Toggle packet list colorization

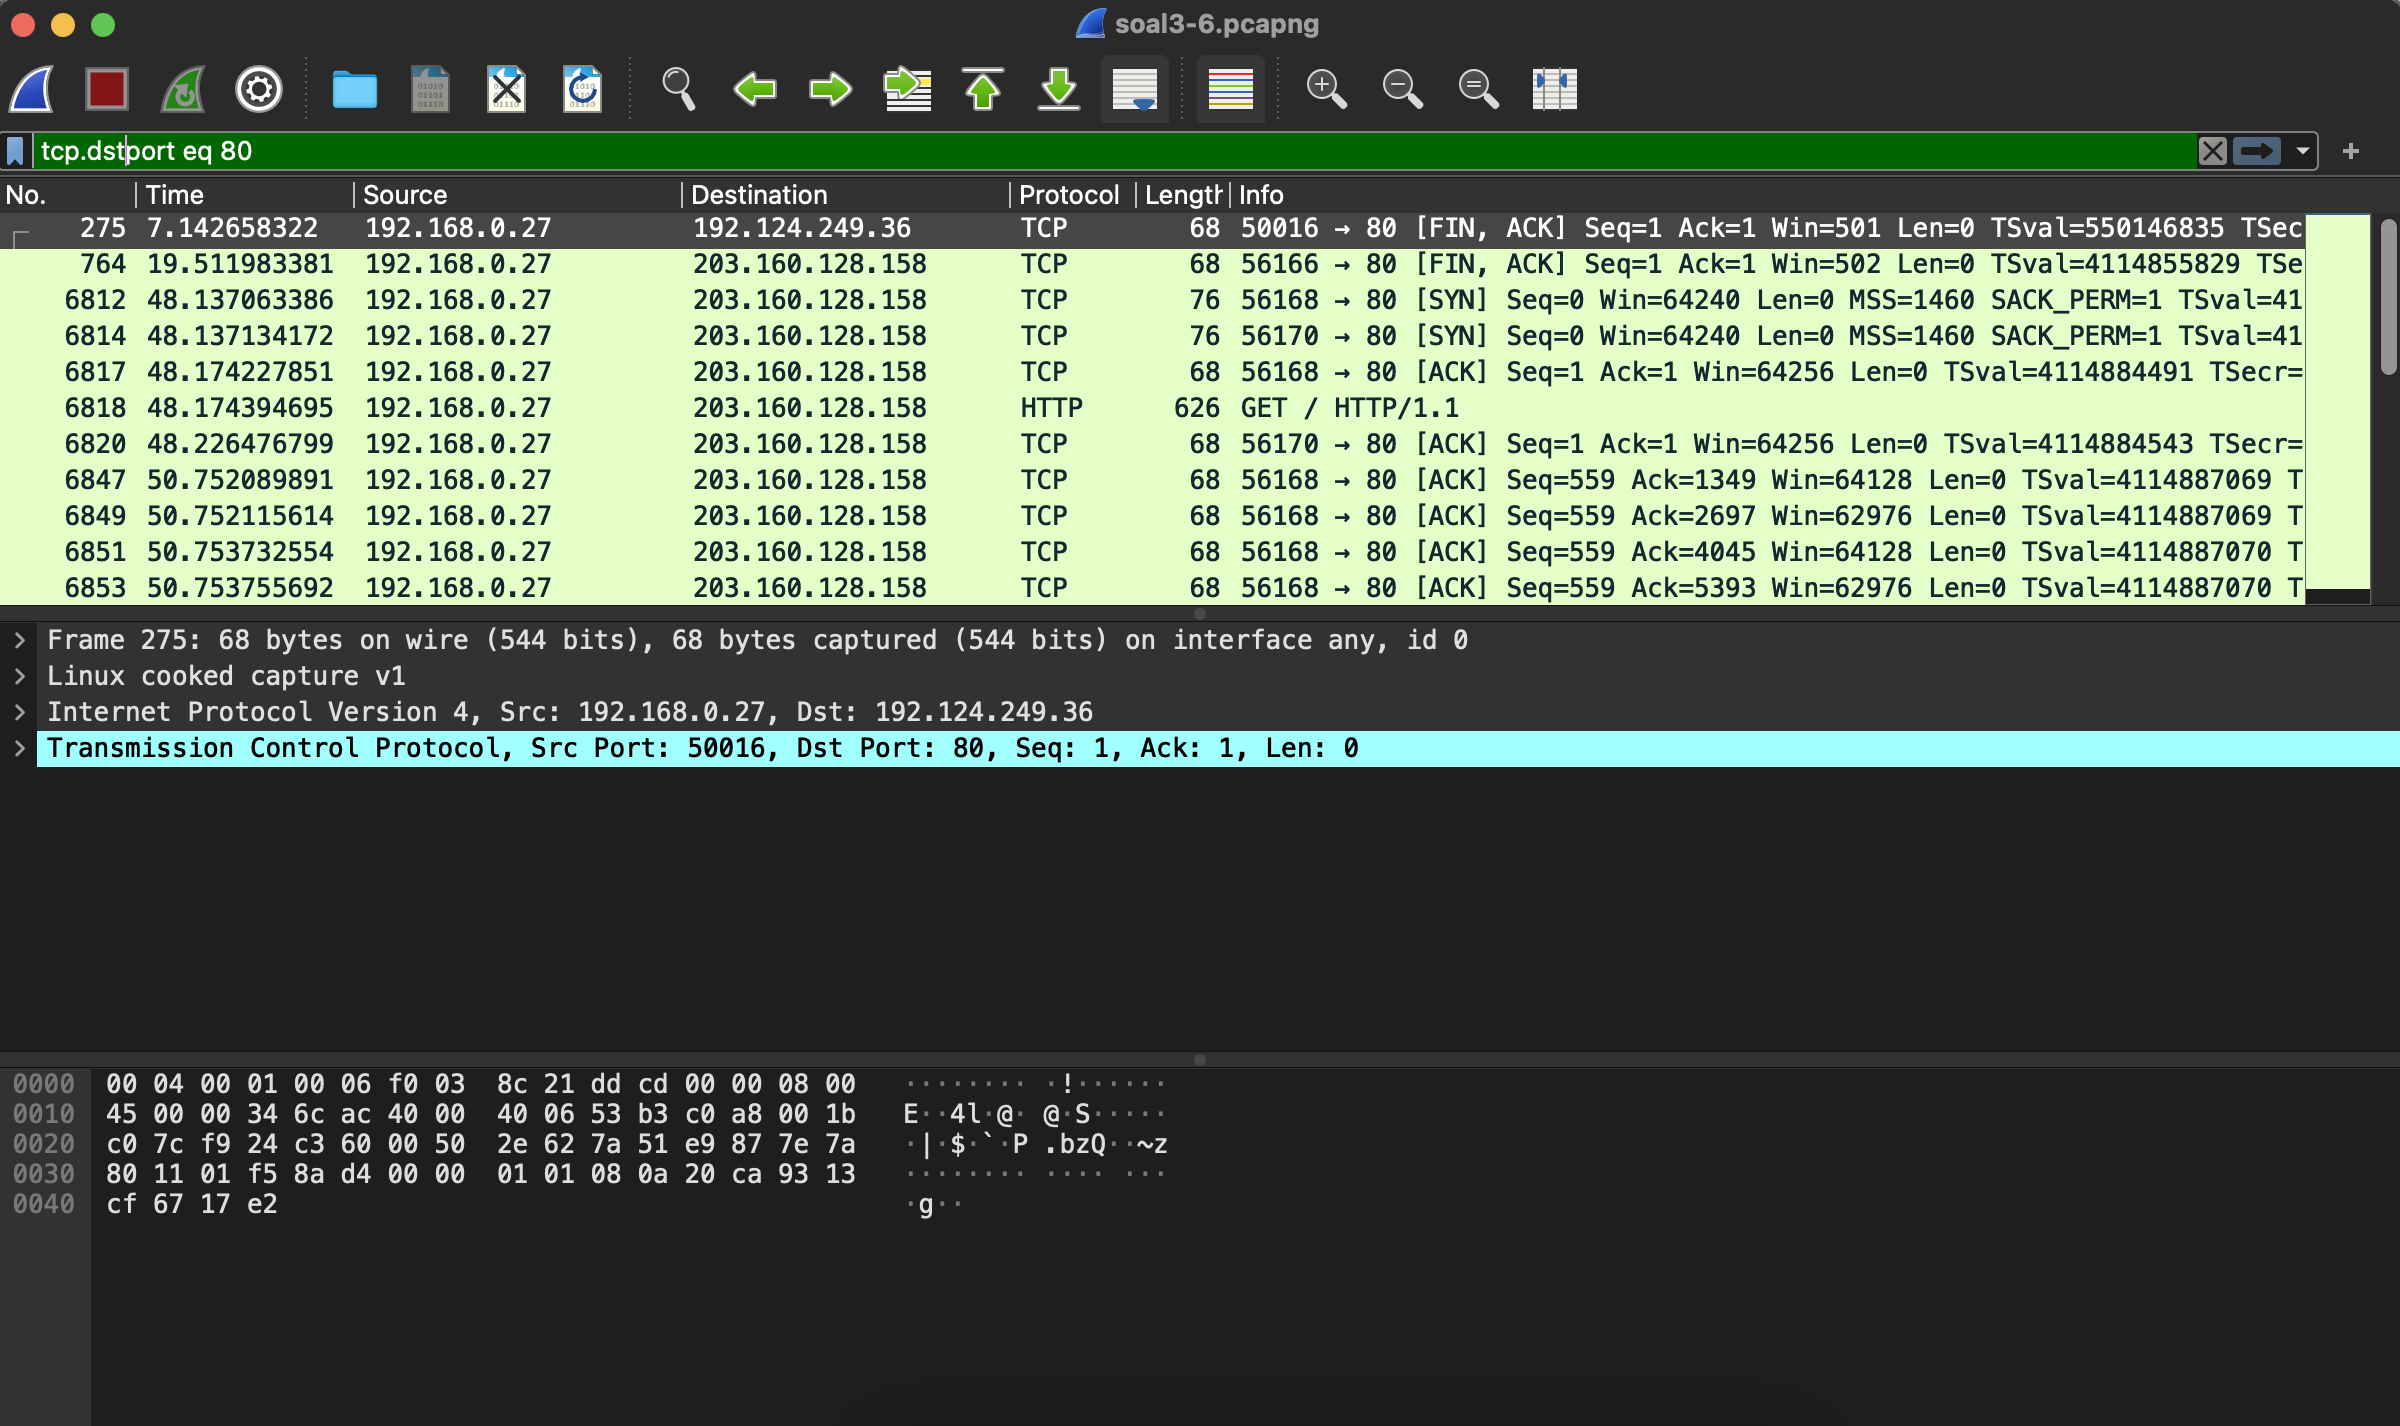point(1230,89)
